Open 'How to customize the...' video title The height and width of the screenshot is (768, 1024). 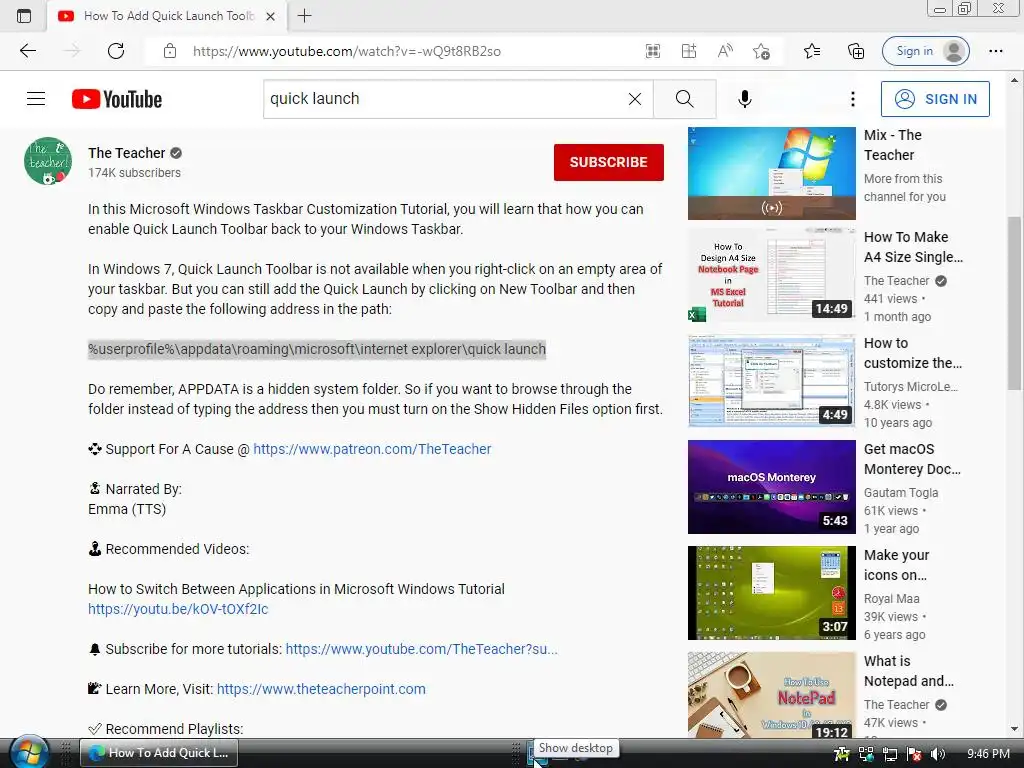912,353
